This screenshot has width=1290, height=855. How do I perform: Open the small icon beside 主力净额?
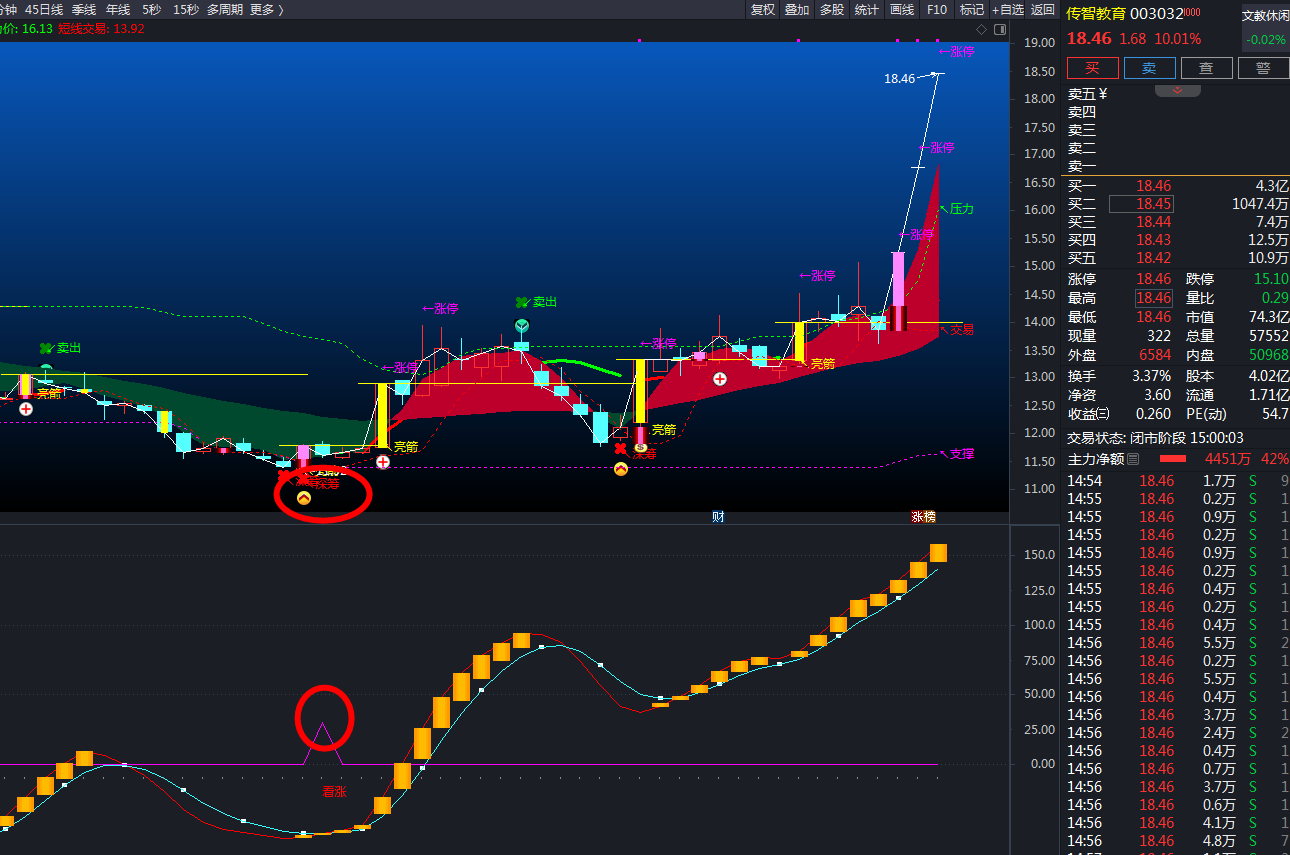click(x=1133, y=459)
